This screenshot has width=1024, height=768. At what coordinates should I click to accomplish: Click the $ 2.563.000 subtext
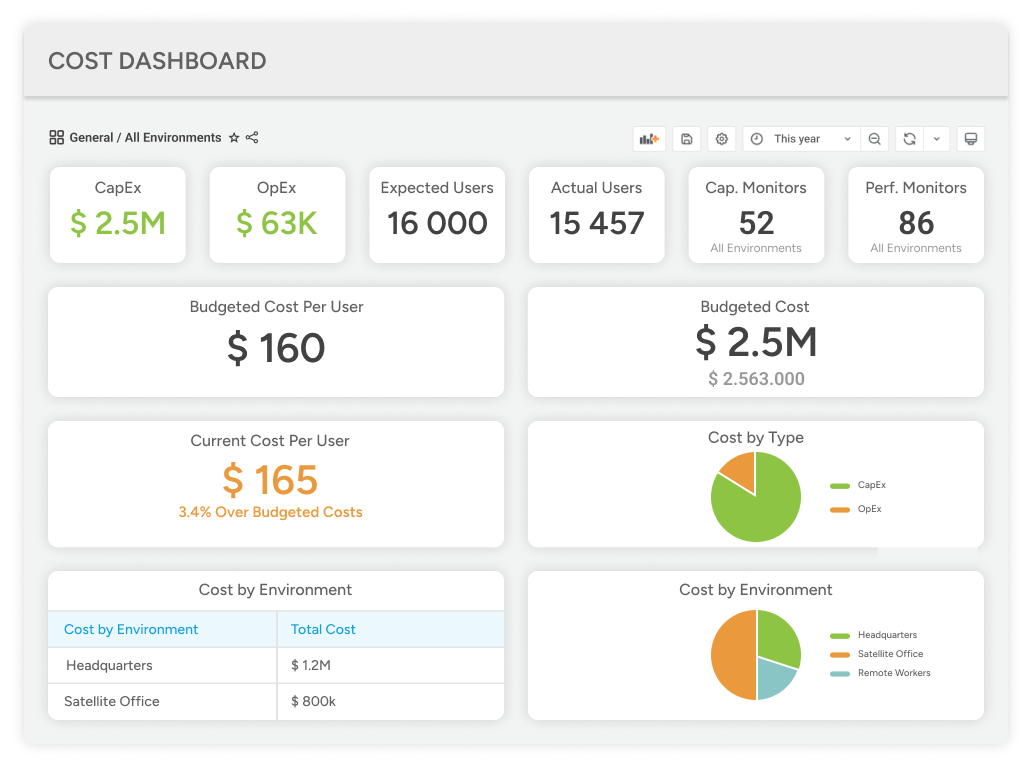point(756,379)
